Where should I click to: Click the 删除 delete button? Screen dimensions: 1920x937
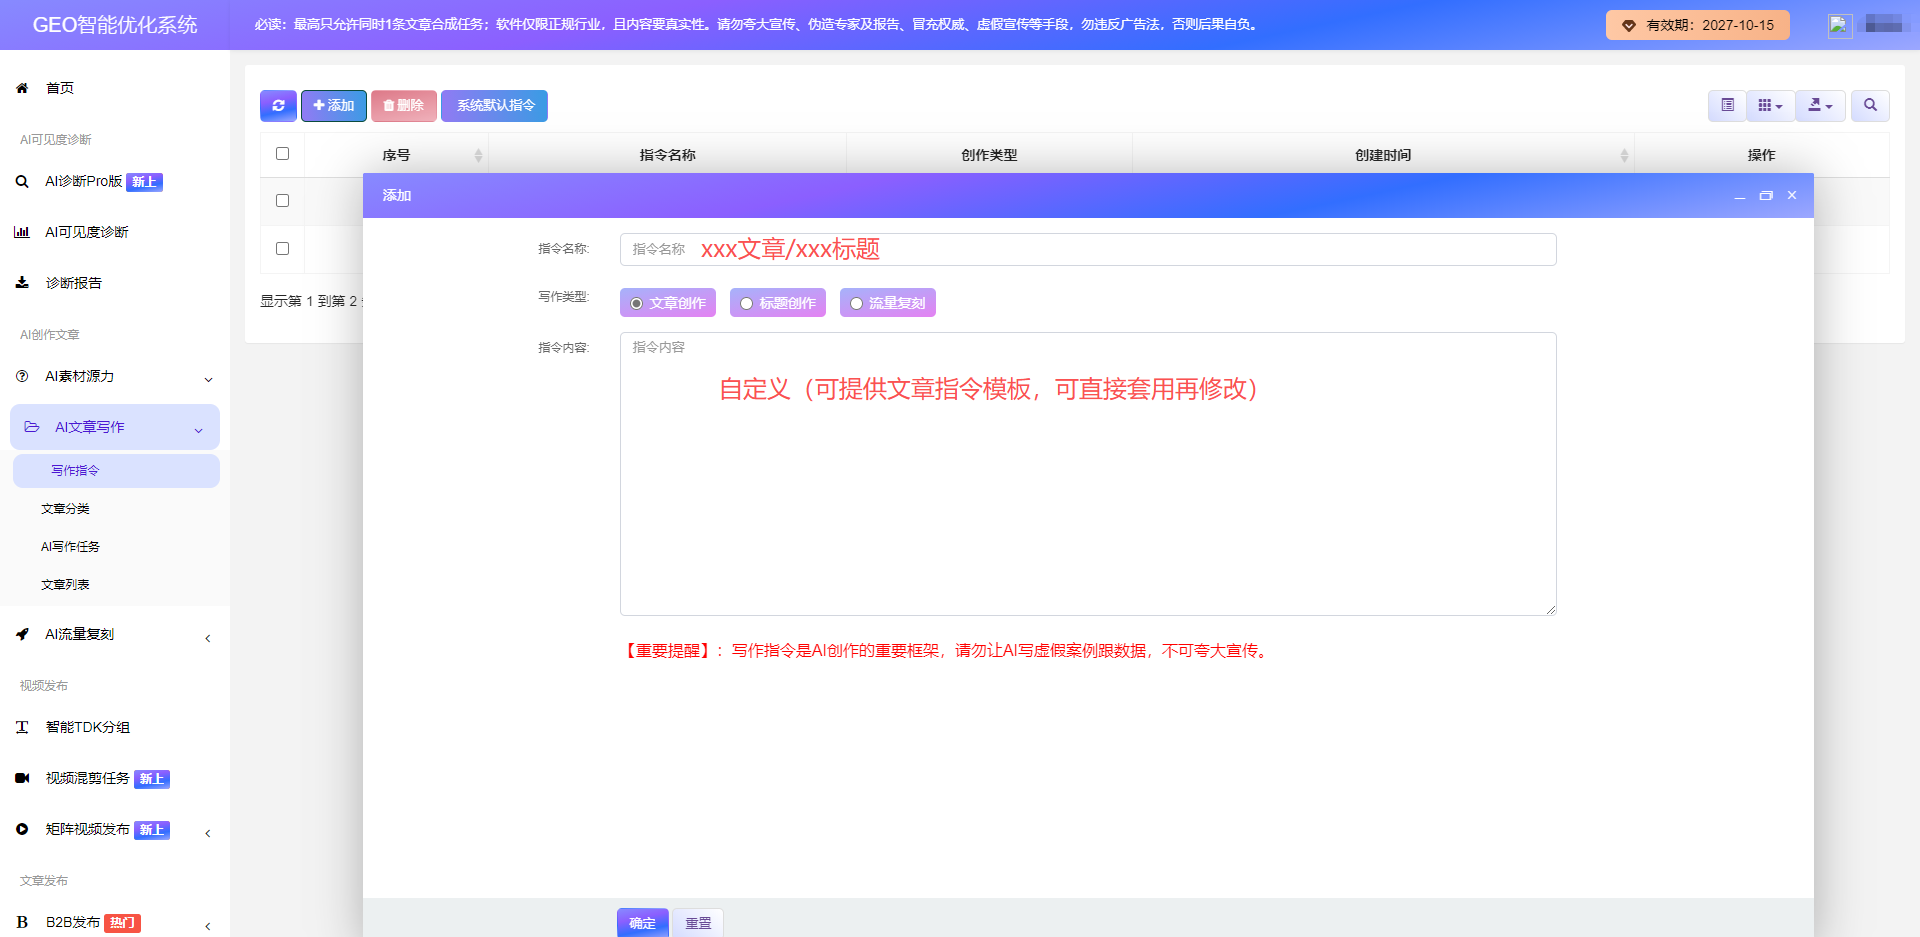404,106
